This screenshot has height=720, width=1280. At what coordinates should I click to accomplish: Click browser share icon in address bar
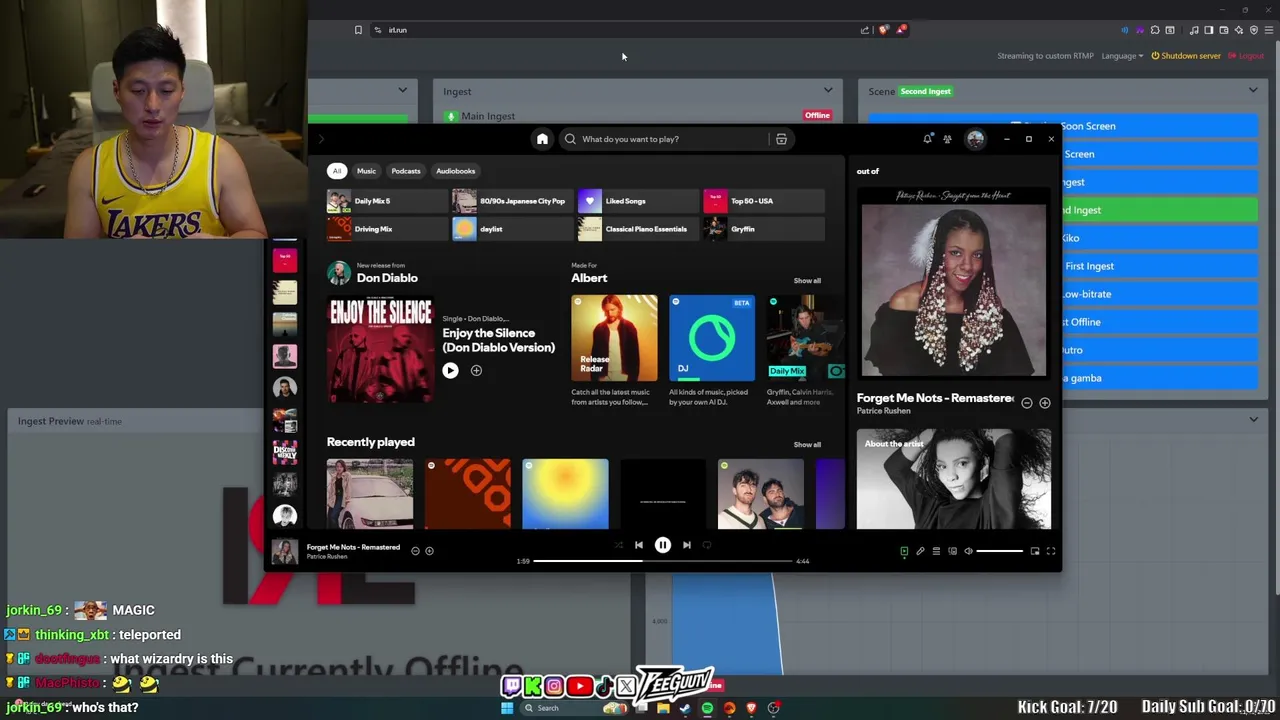(x=865, y=30)
